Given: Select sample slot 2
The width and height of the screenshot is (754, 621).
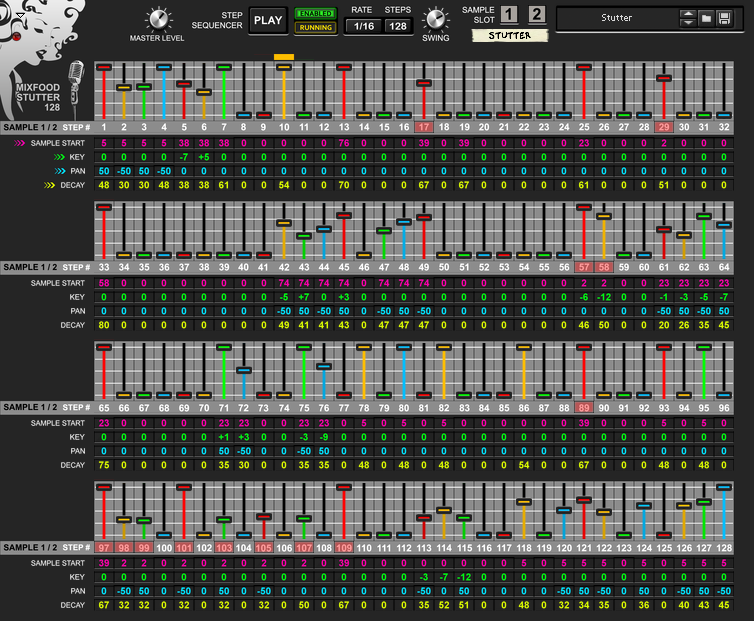Looking at the screenshot, I should coord(536,15).
